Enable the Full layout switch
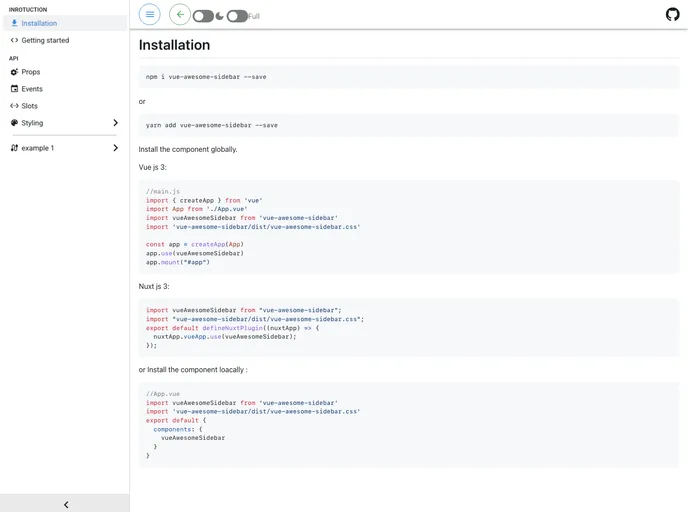The height and width of the screenshot is (512, 688). pyautogui.click(x=237, y=16)
